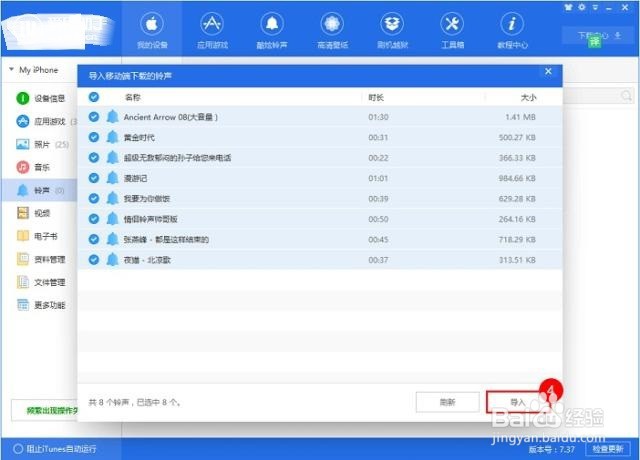Open 视频 video sidebar icon
Screen dimensions: 640x460
coord(23,213)
